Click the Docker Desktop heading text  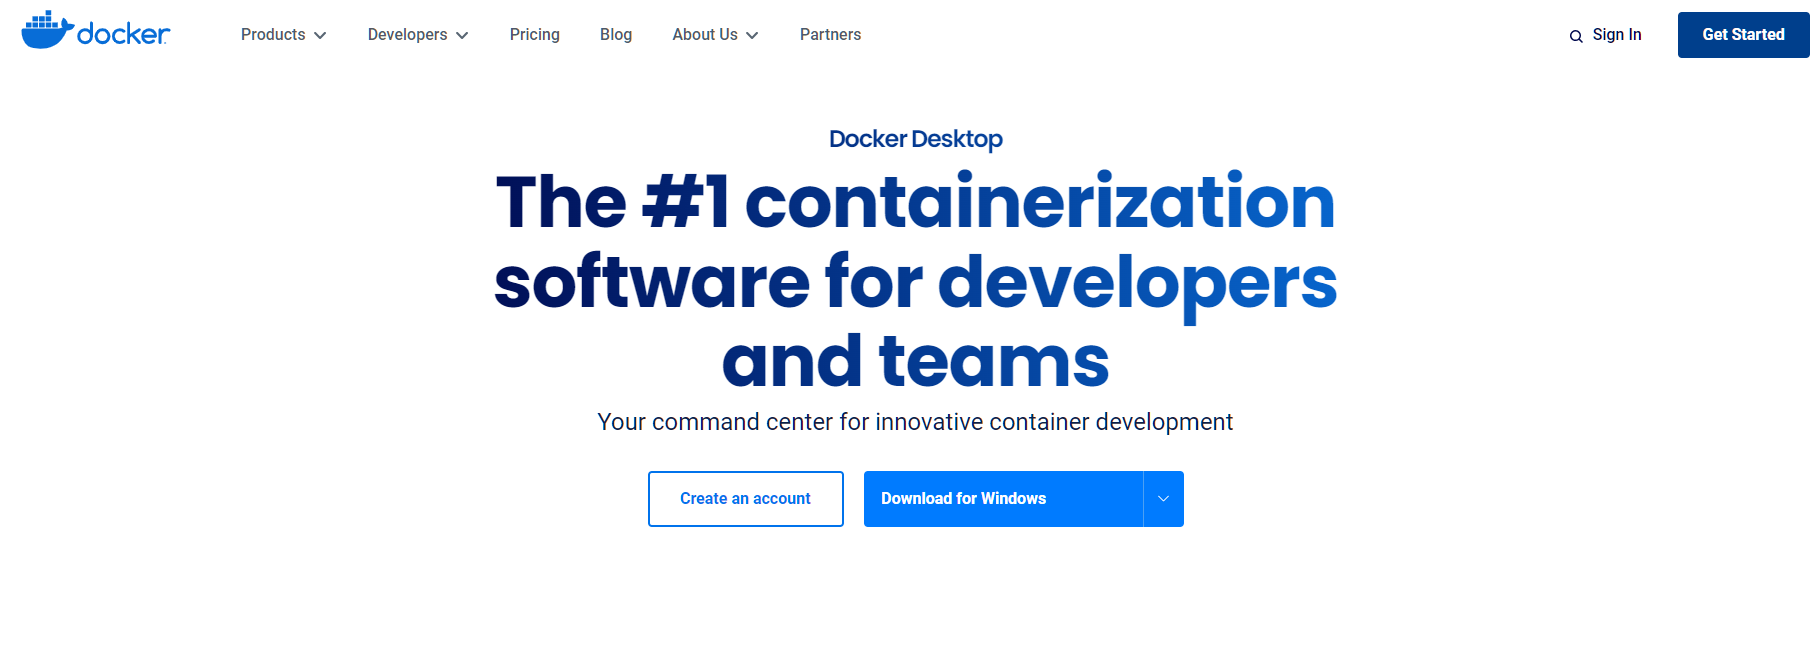[x=916, y=139]
